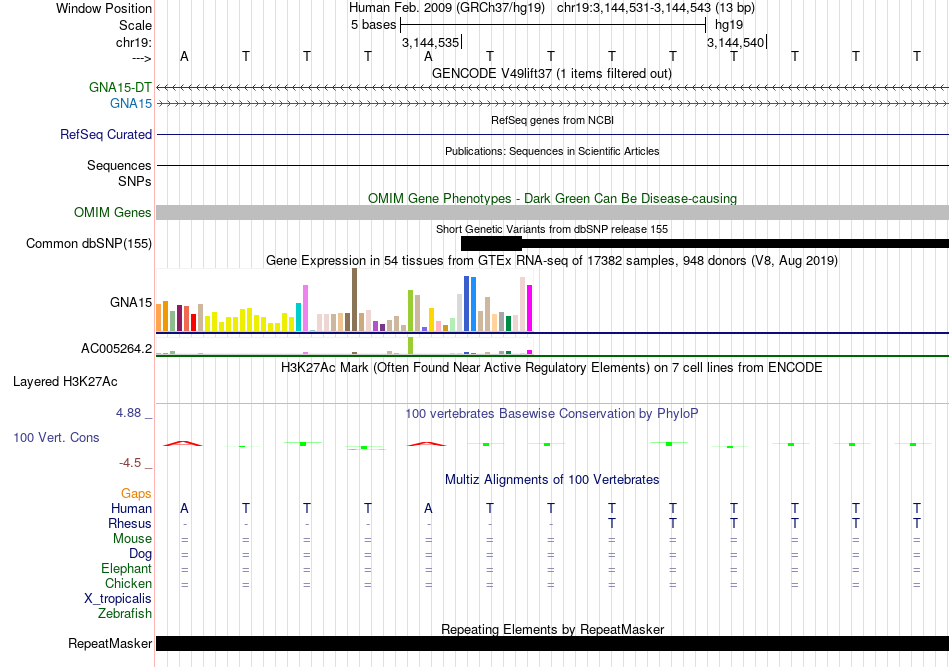The image size is (950, 667).
Task: Click 'Publications: Sequences in Scientific Articles' title
Action: pyautogui.click(x=552, y=151)
